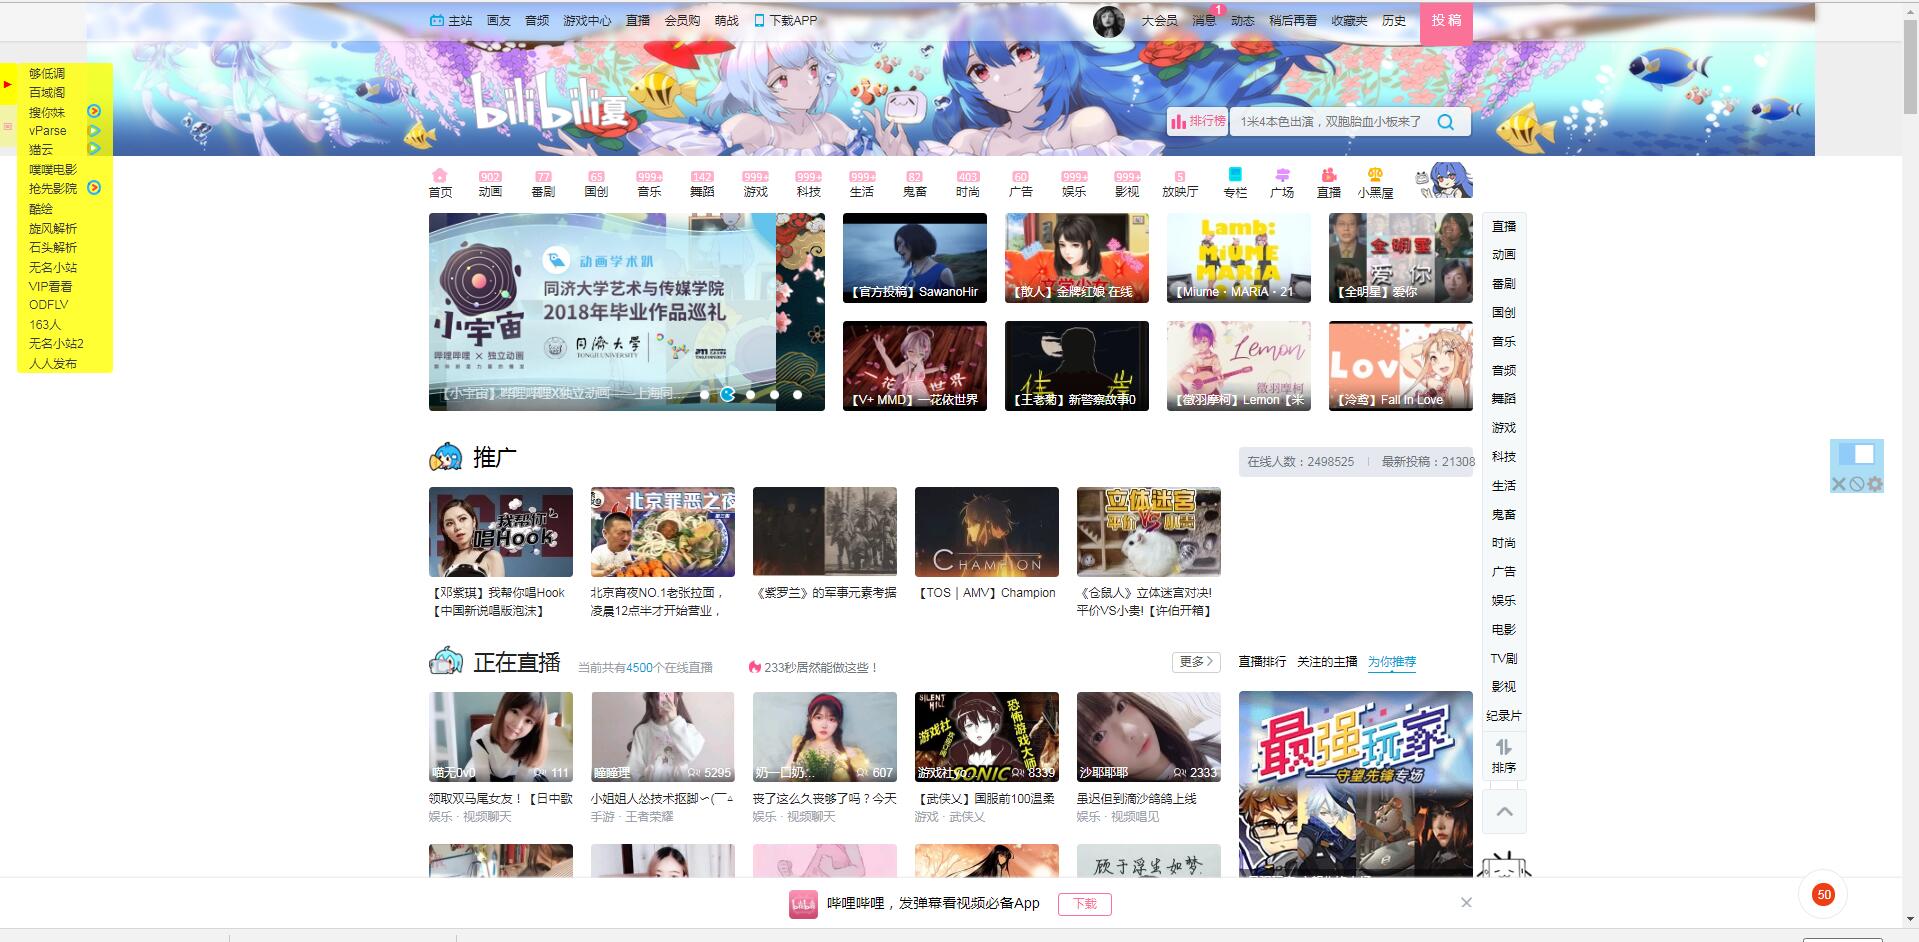
Task: Open the Lemon video thumbnail
Action: coord(1239,366)
